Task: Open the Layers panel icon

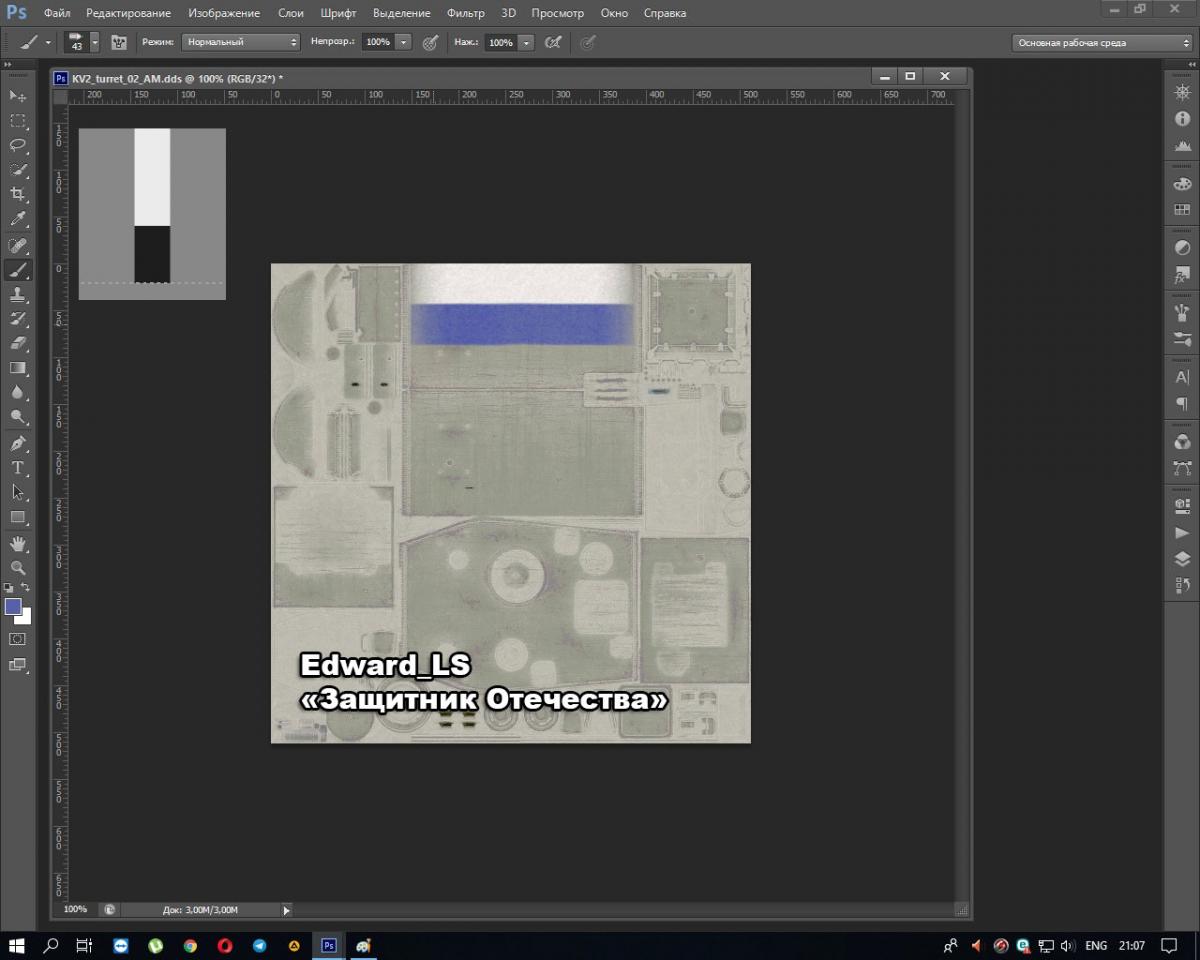Action: (1182, 559)
